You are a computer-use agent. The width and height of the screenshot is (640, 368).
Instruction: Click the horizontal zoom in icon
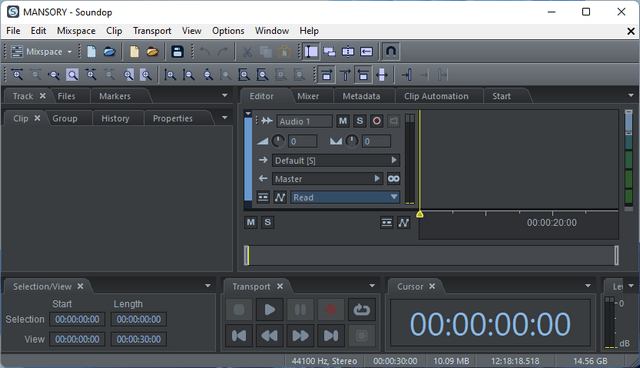(x=17, y=75)
